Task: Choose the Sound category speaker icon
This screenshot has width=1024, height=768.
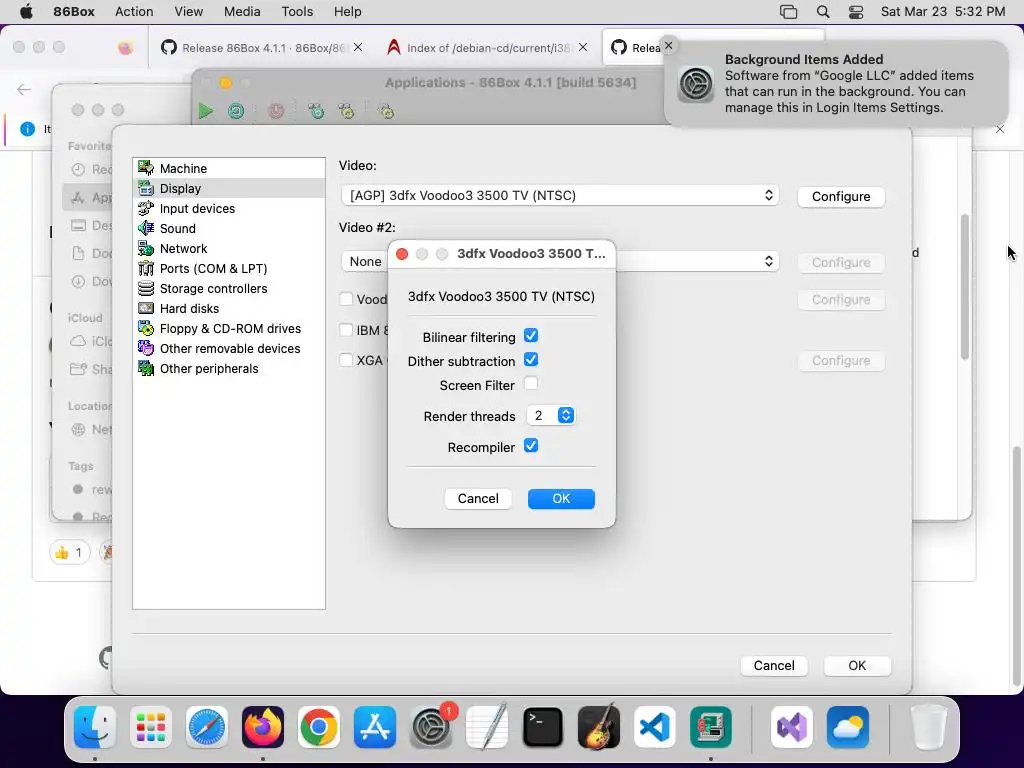Action: click(x=146, y=229)
